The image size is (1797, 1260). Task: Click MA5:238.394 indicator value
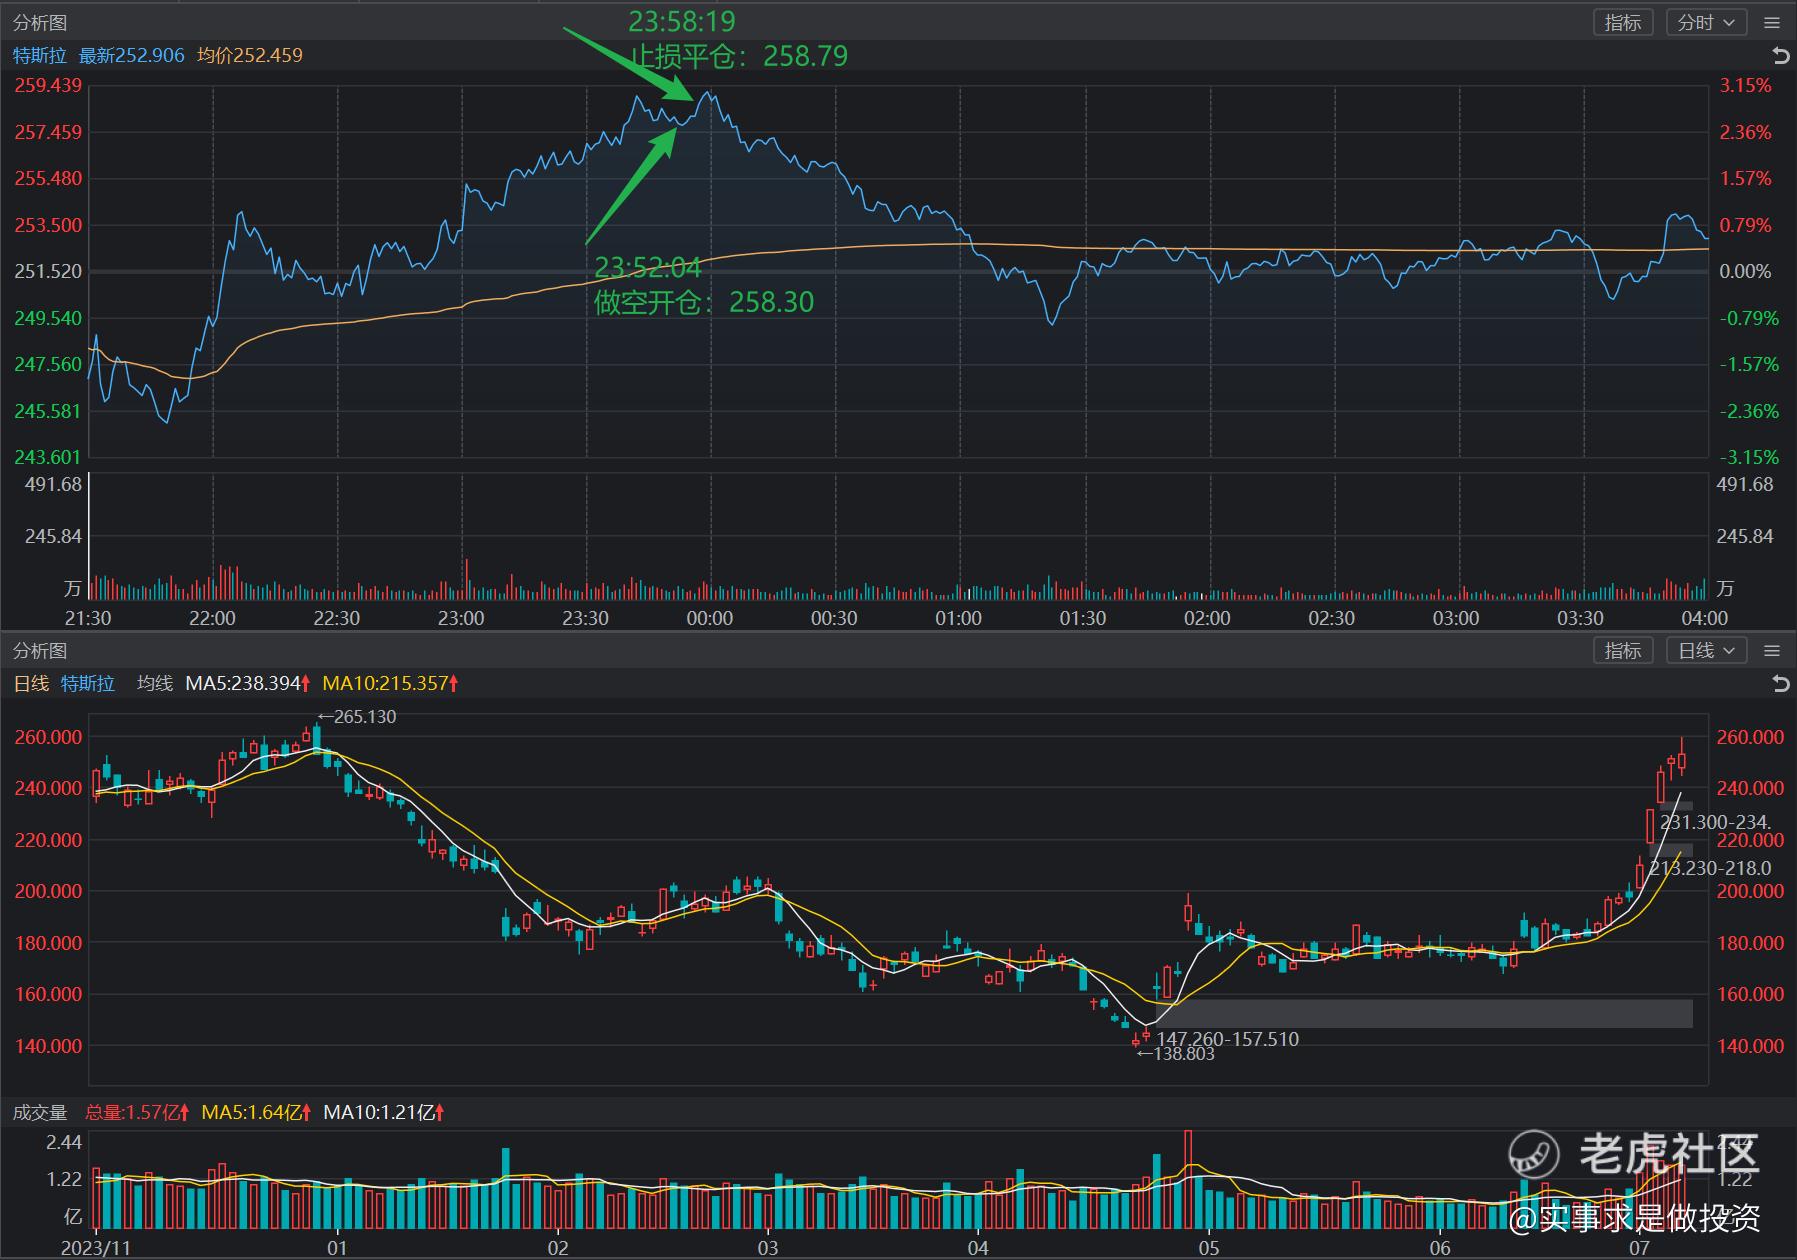point(248,683)
